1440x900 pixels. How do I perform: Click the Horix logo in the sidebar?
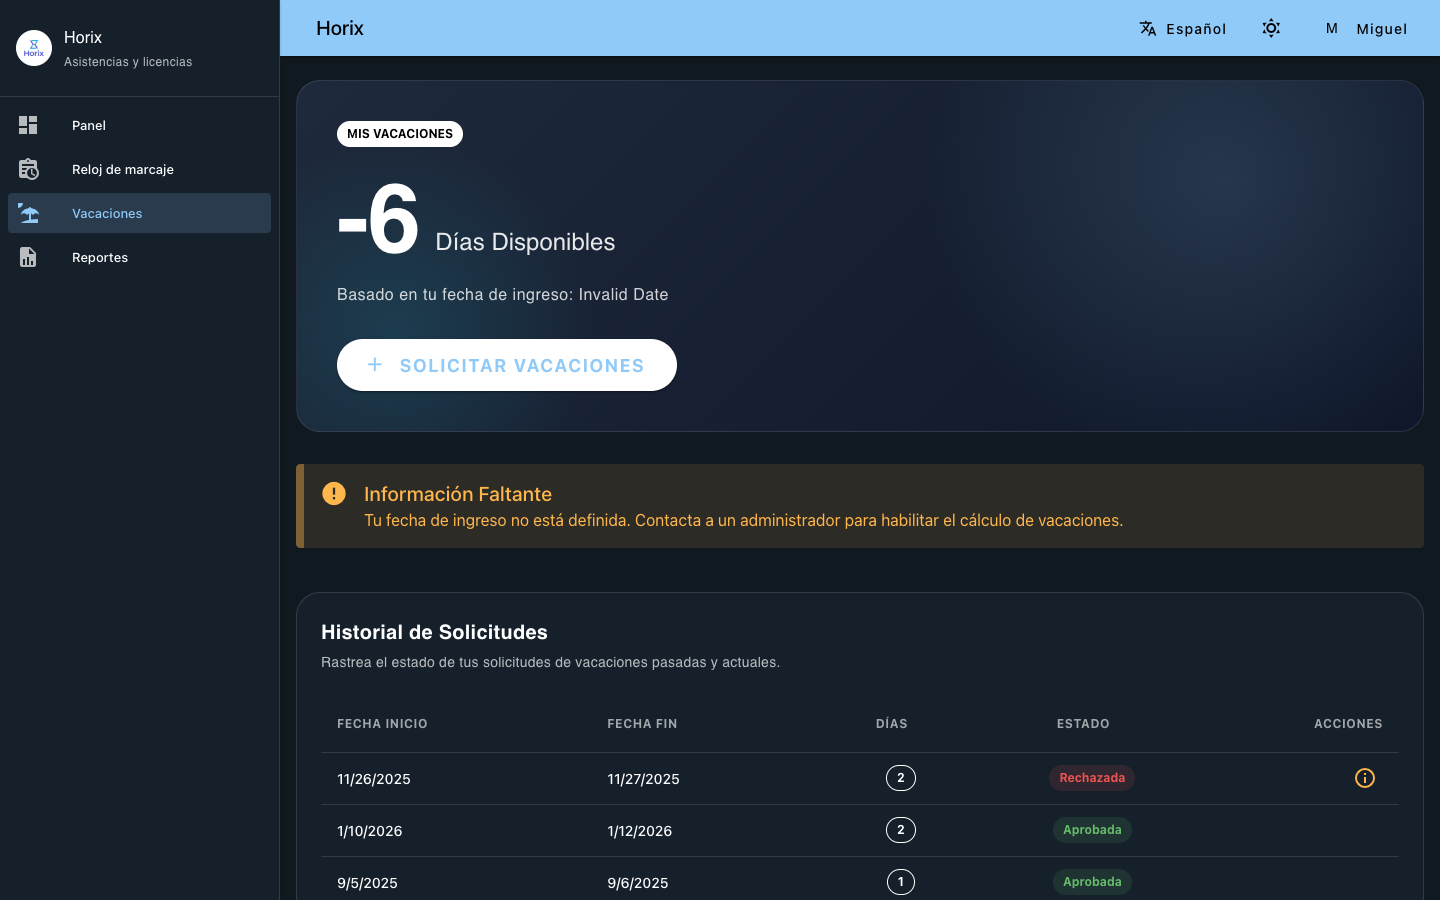34,48
